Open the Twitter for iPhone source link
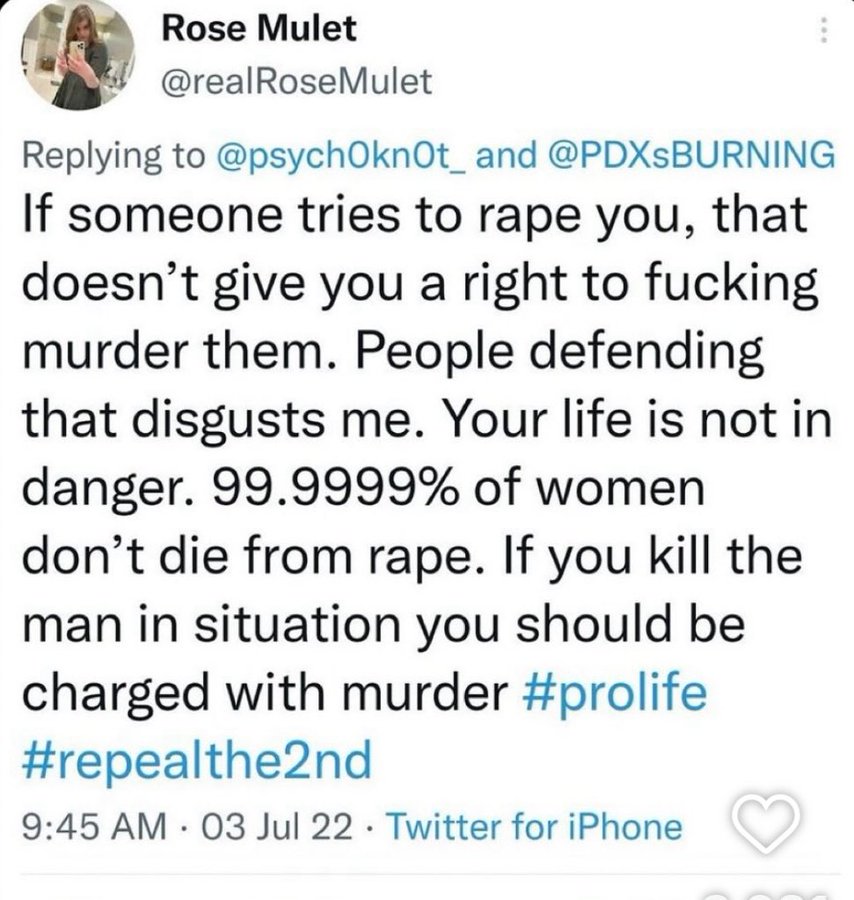Screen dimensions: 854x900 click(533, 827)
